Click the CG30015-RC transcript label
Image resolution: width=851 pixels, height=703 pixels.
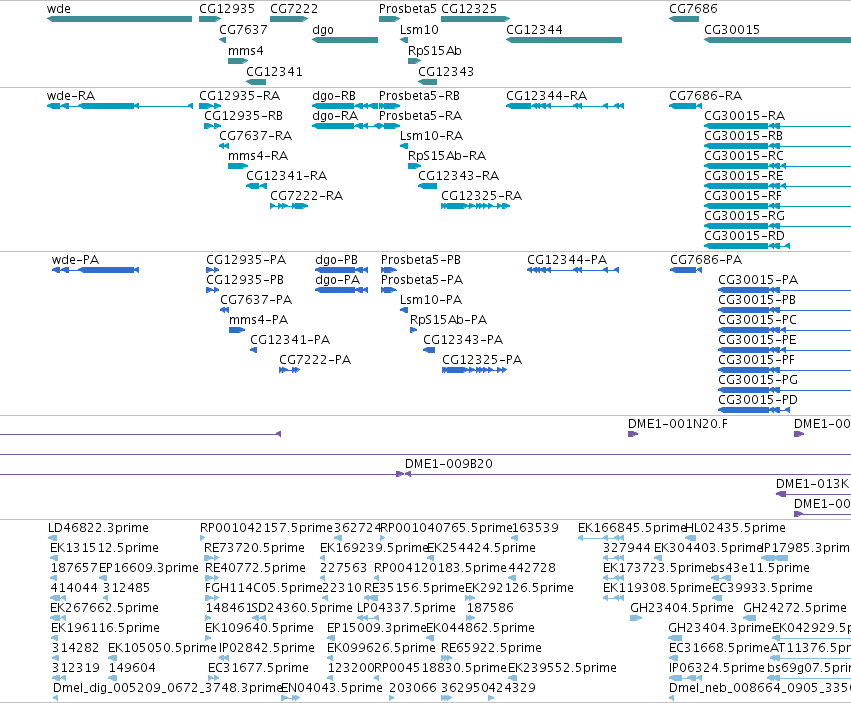pos(744,156)
